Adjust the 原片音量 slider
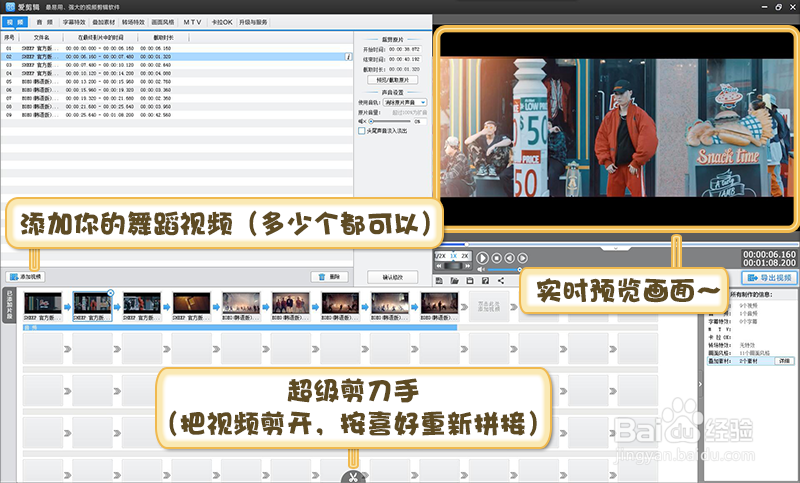The height and width of the screenshot is (483, 800). [390, 121]
